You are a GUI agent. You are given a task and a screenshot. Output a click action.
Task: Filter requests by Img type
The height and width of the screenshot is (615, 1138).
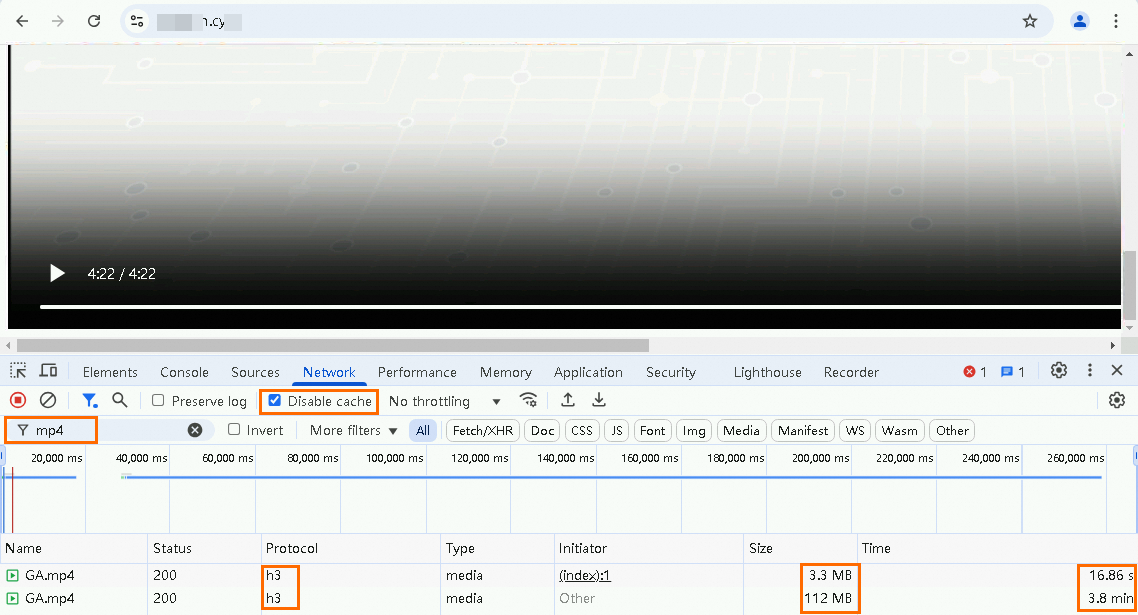(x=694, y=431)
